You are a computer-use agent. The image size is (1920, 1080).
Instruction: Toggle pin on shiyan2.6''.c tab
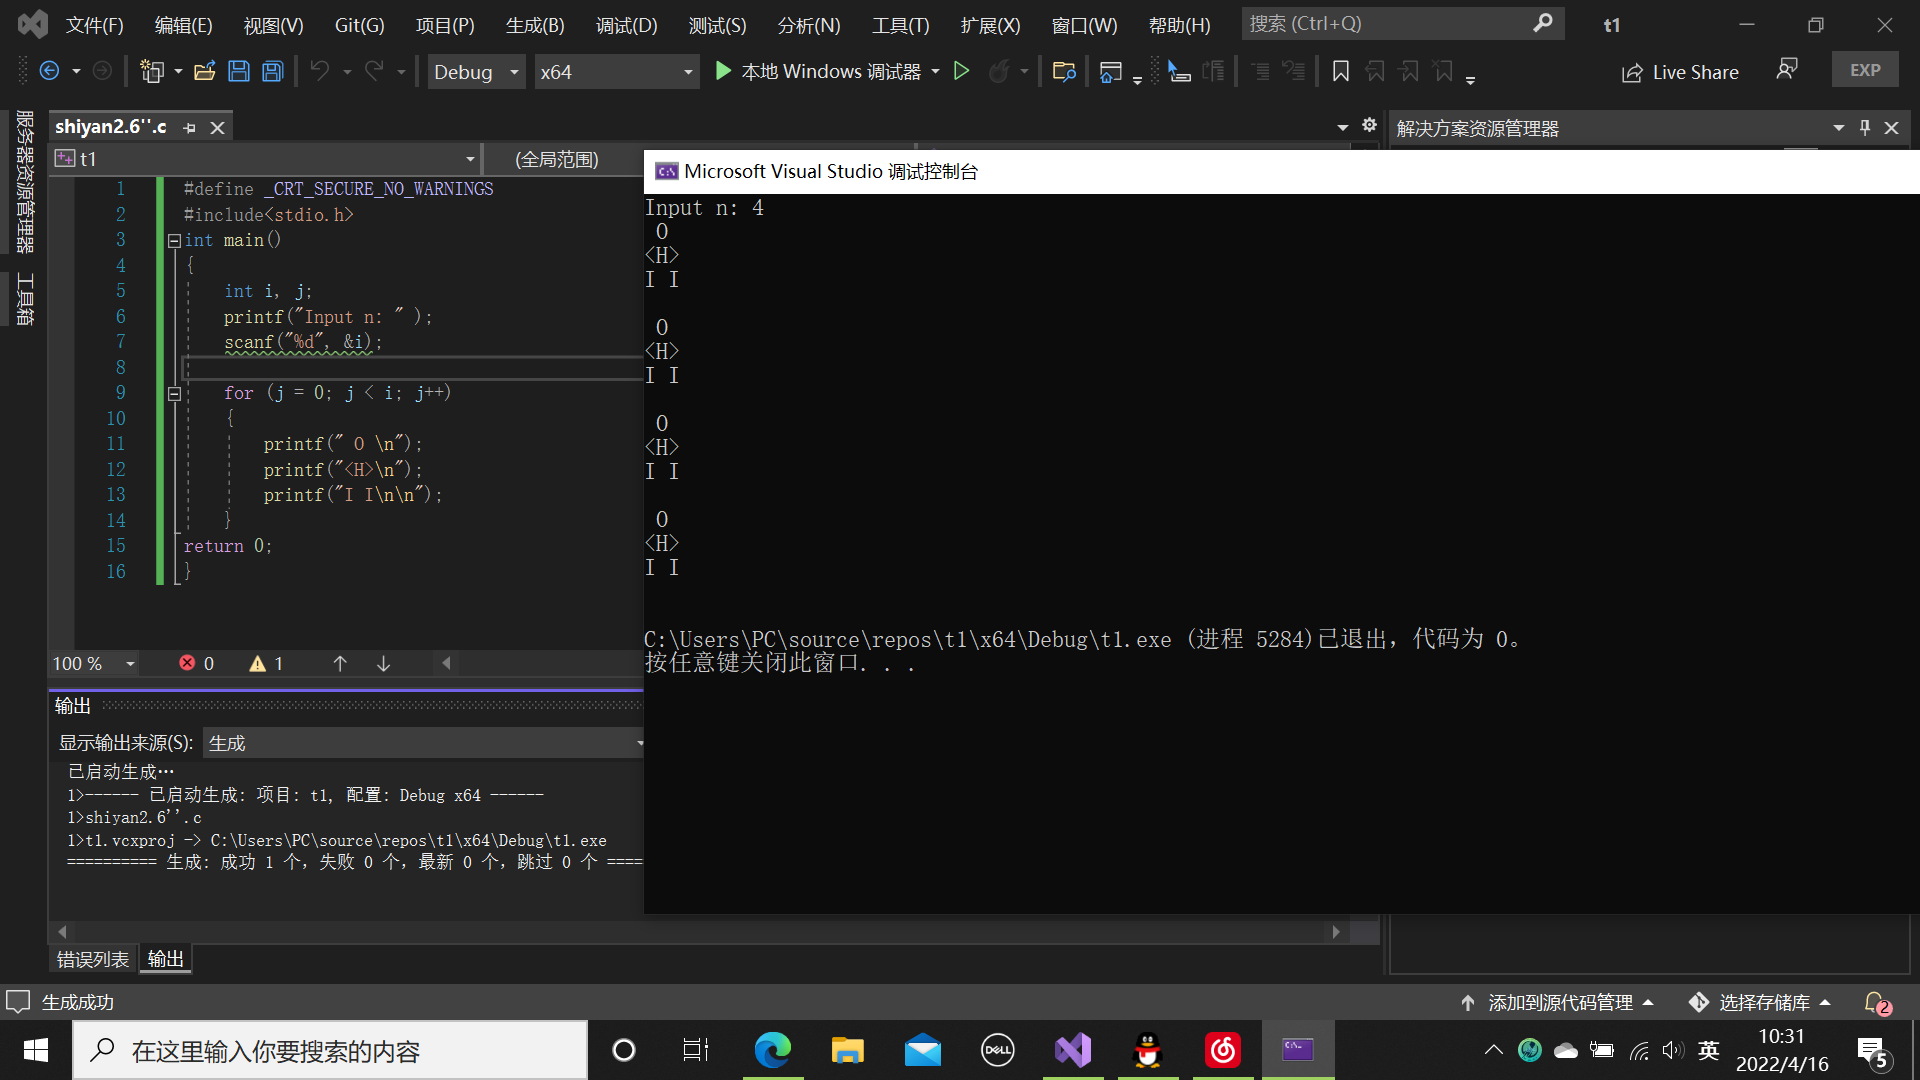[x=189, y=128]
